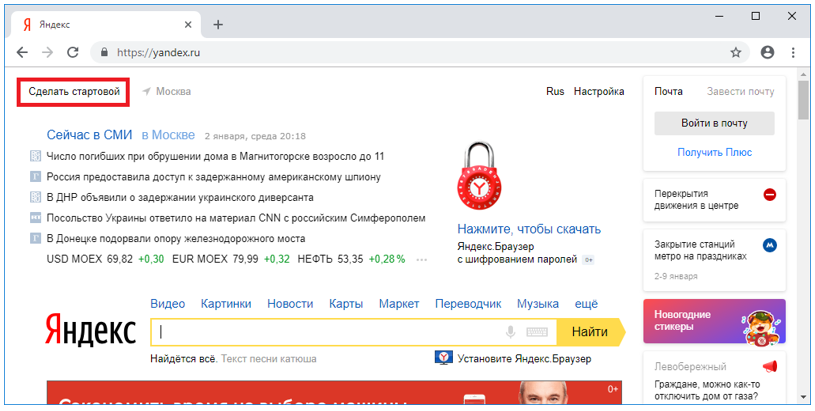Open headline about задержанному американскому шпиону
This screenshot has height=411, width=815.
(214, 177)
